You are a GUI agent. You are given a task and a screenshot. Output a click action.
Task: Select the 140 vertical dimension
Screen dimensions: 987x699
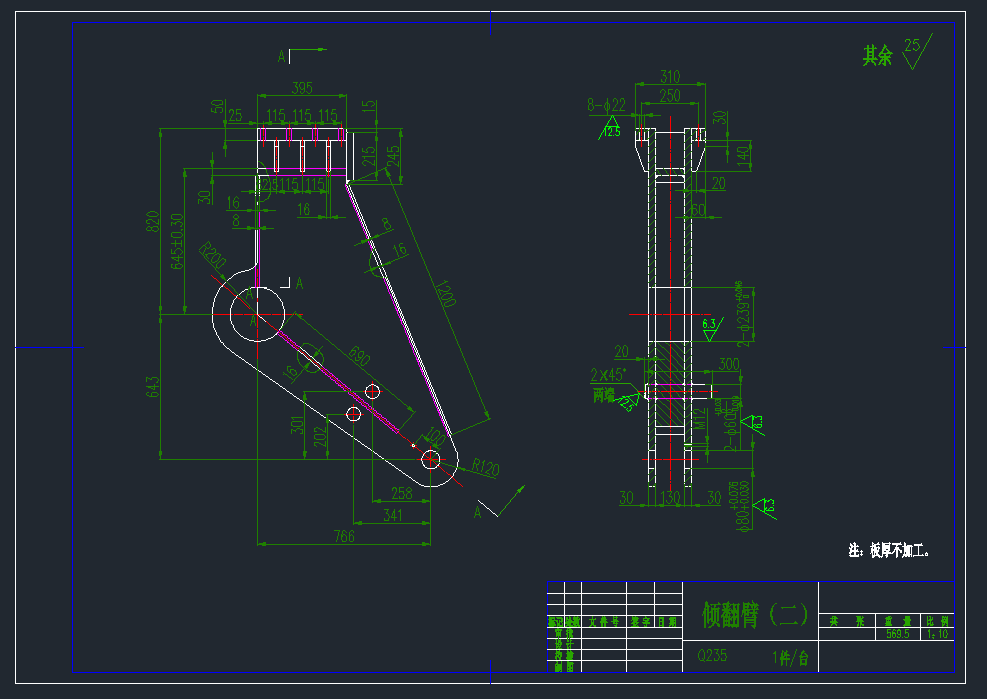click(x=743, y=154)
